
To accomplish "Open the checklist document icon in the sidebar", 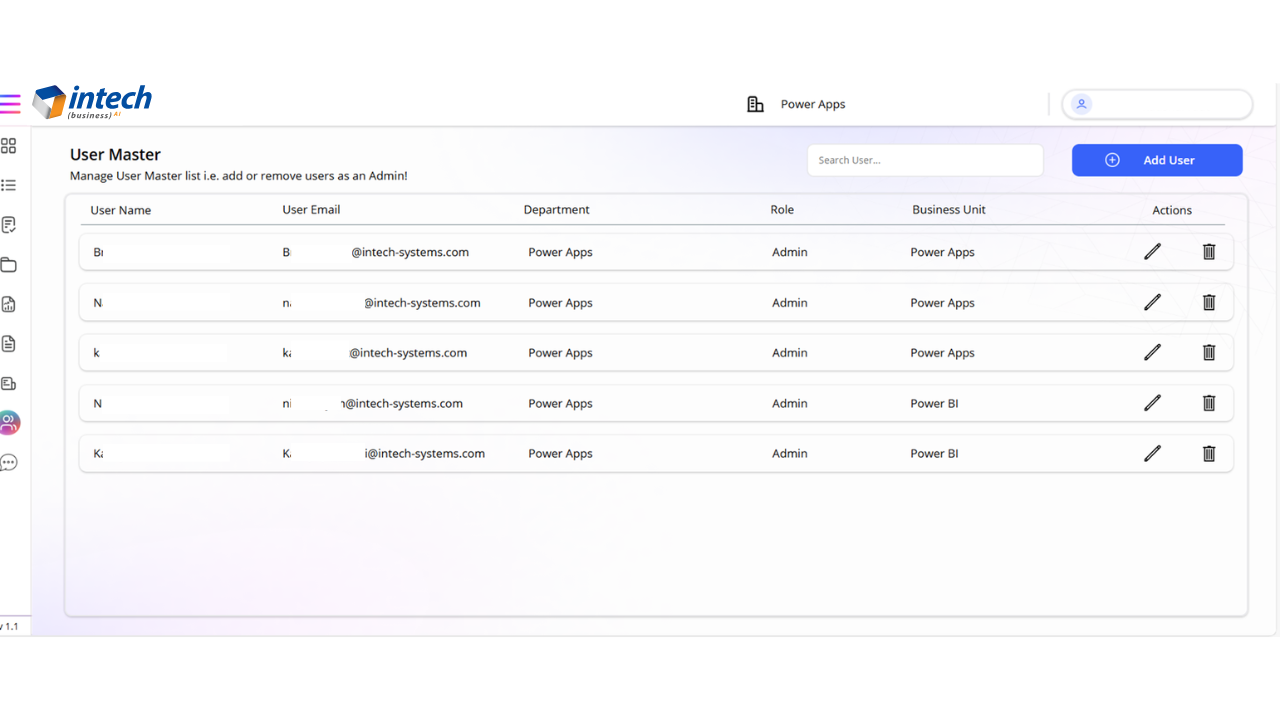I will click(8, 225).
